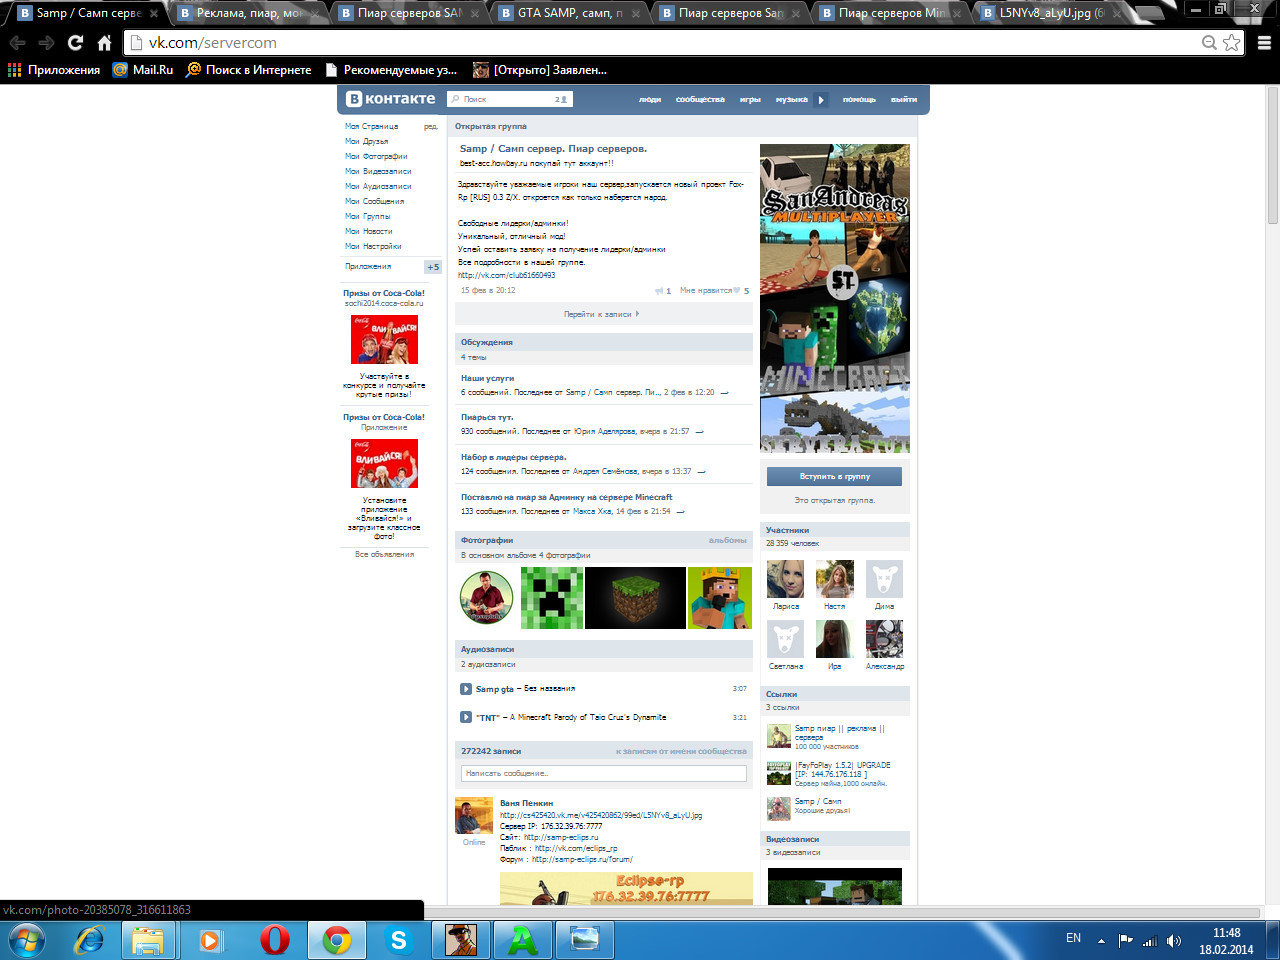Viewport: 1280px width, 960px height.
Task: Open Рекомендуемые узлы bookmark
Action: 391,70
